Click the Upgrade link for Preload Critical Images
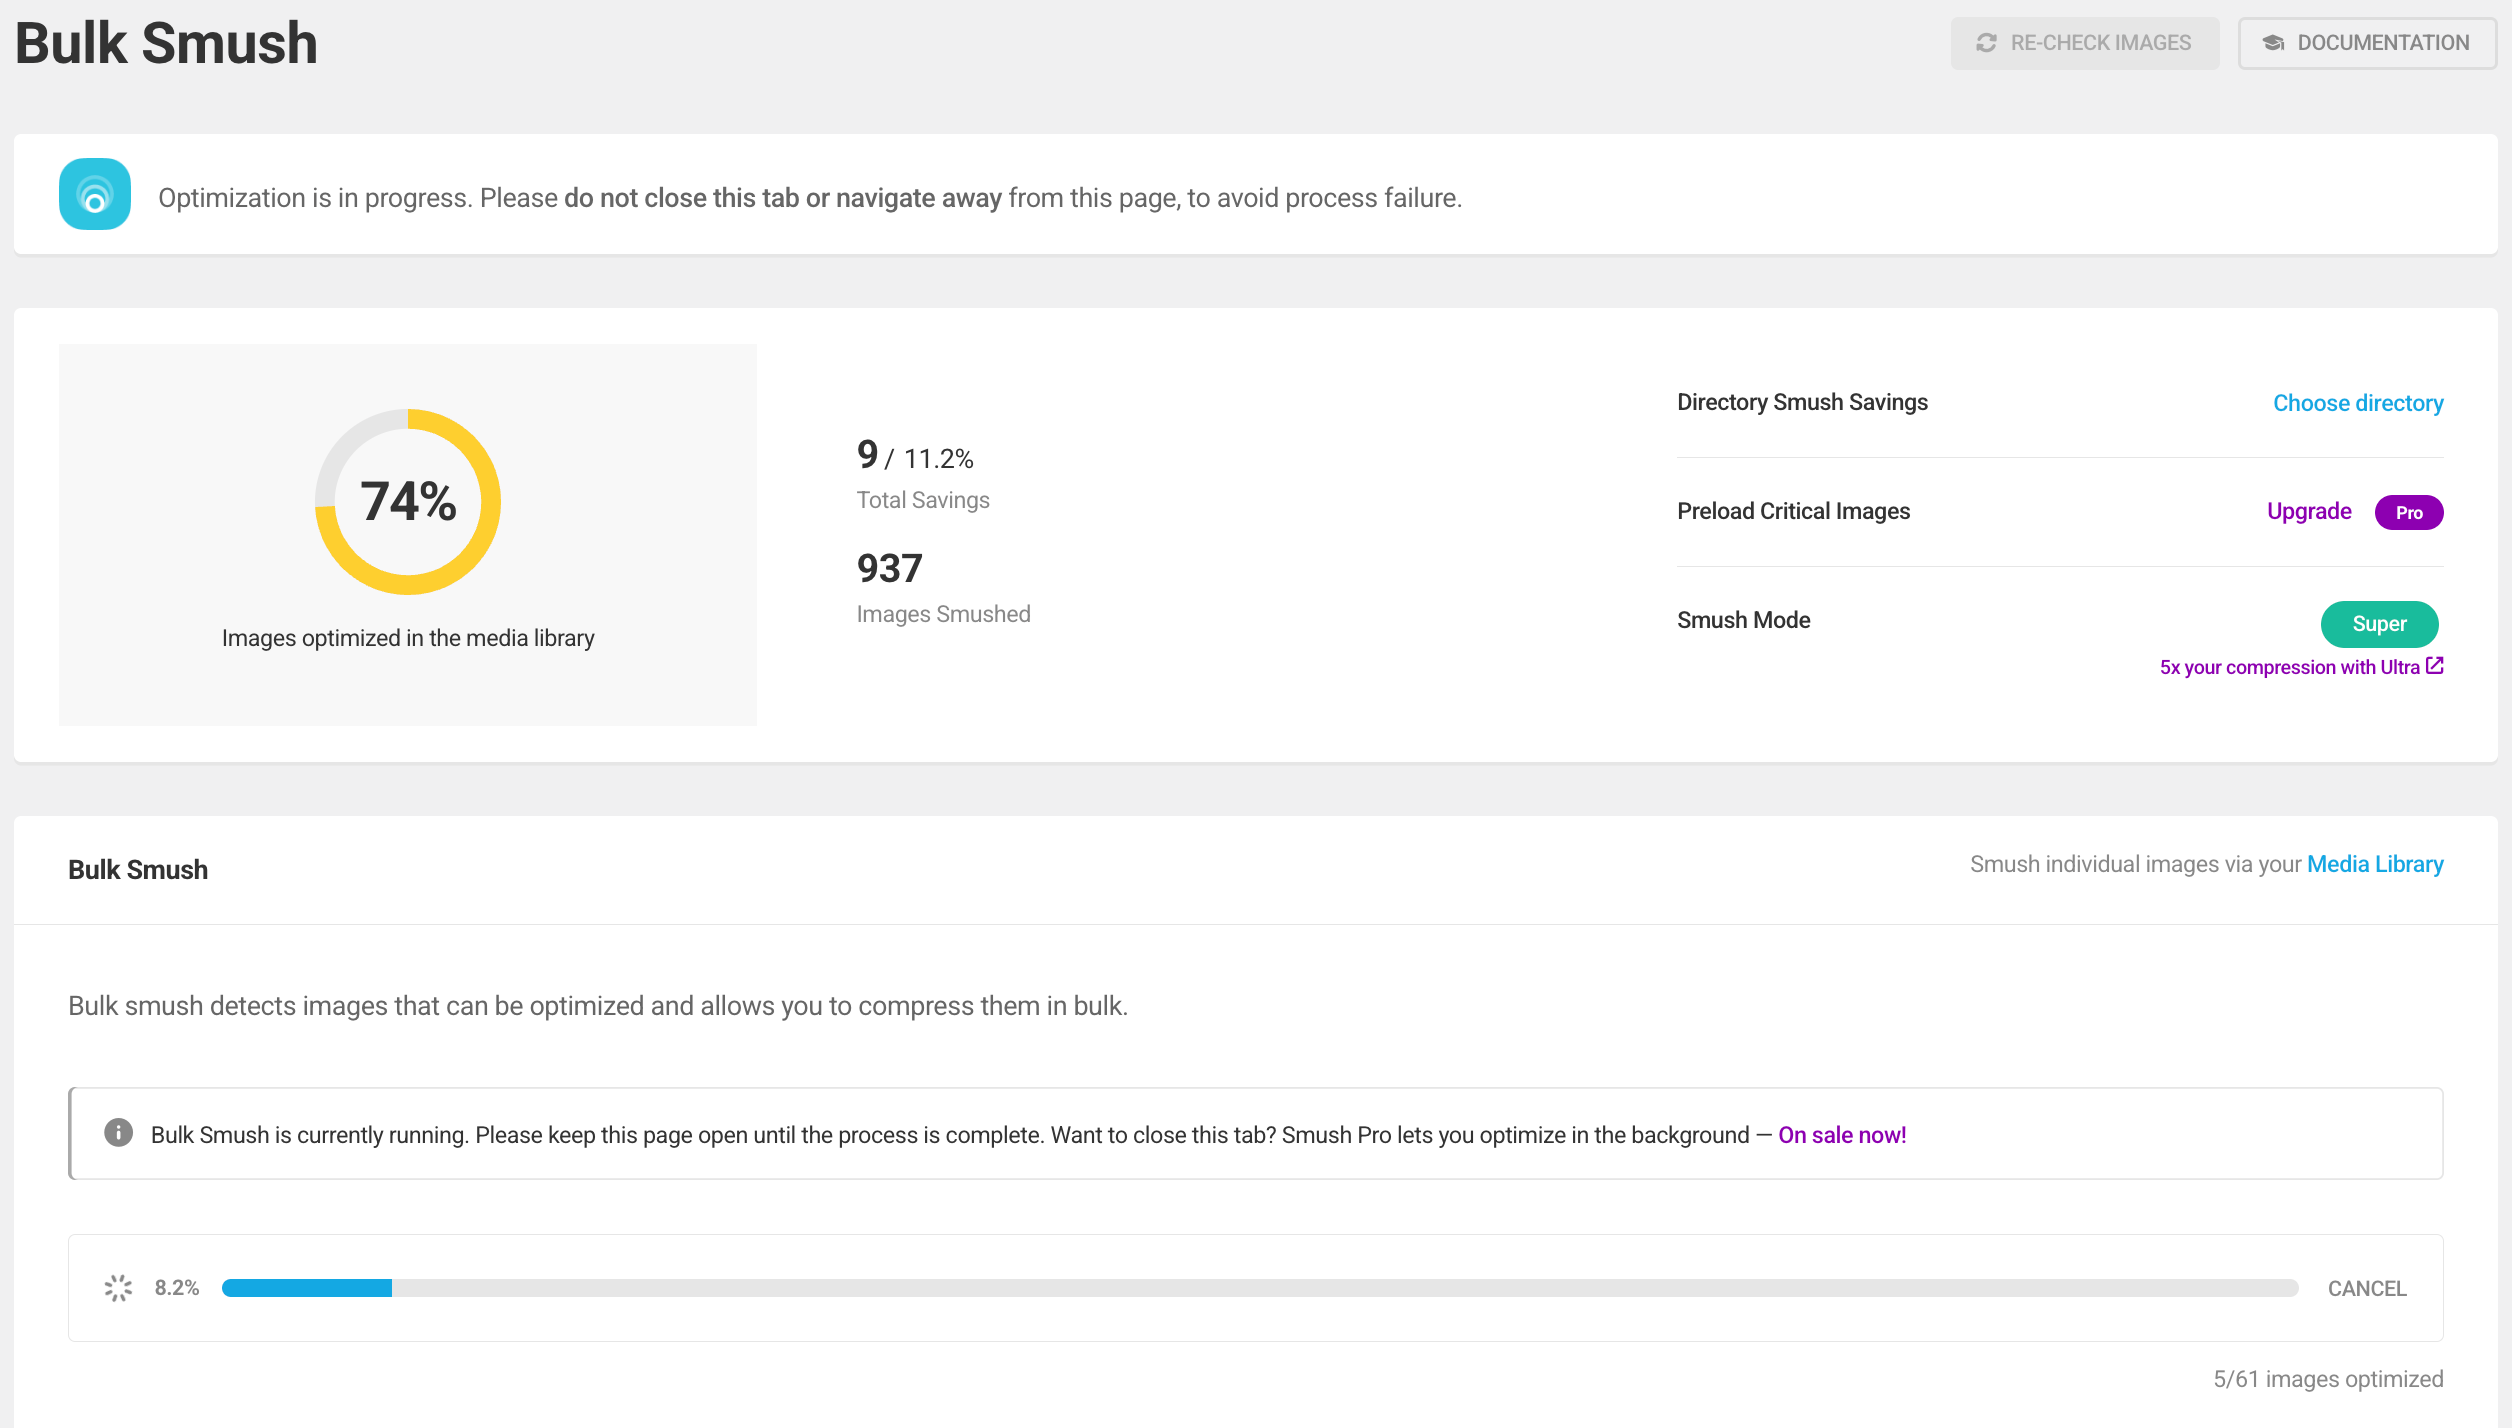The height and width of the screenshot is (1428, 2512). [x=2308, y=511]
